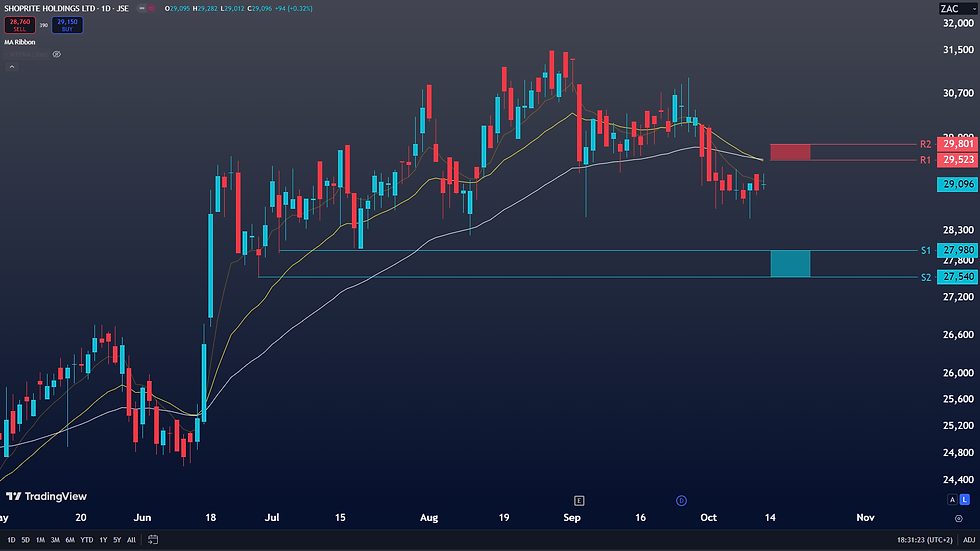Toggle visibility of the MTEMA Lines indicator
This screenshot has width=980, height=551.
point(57,54)
